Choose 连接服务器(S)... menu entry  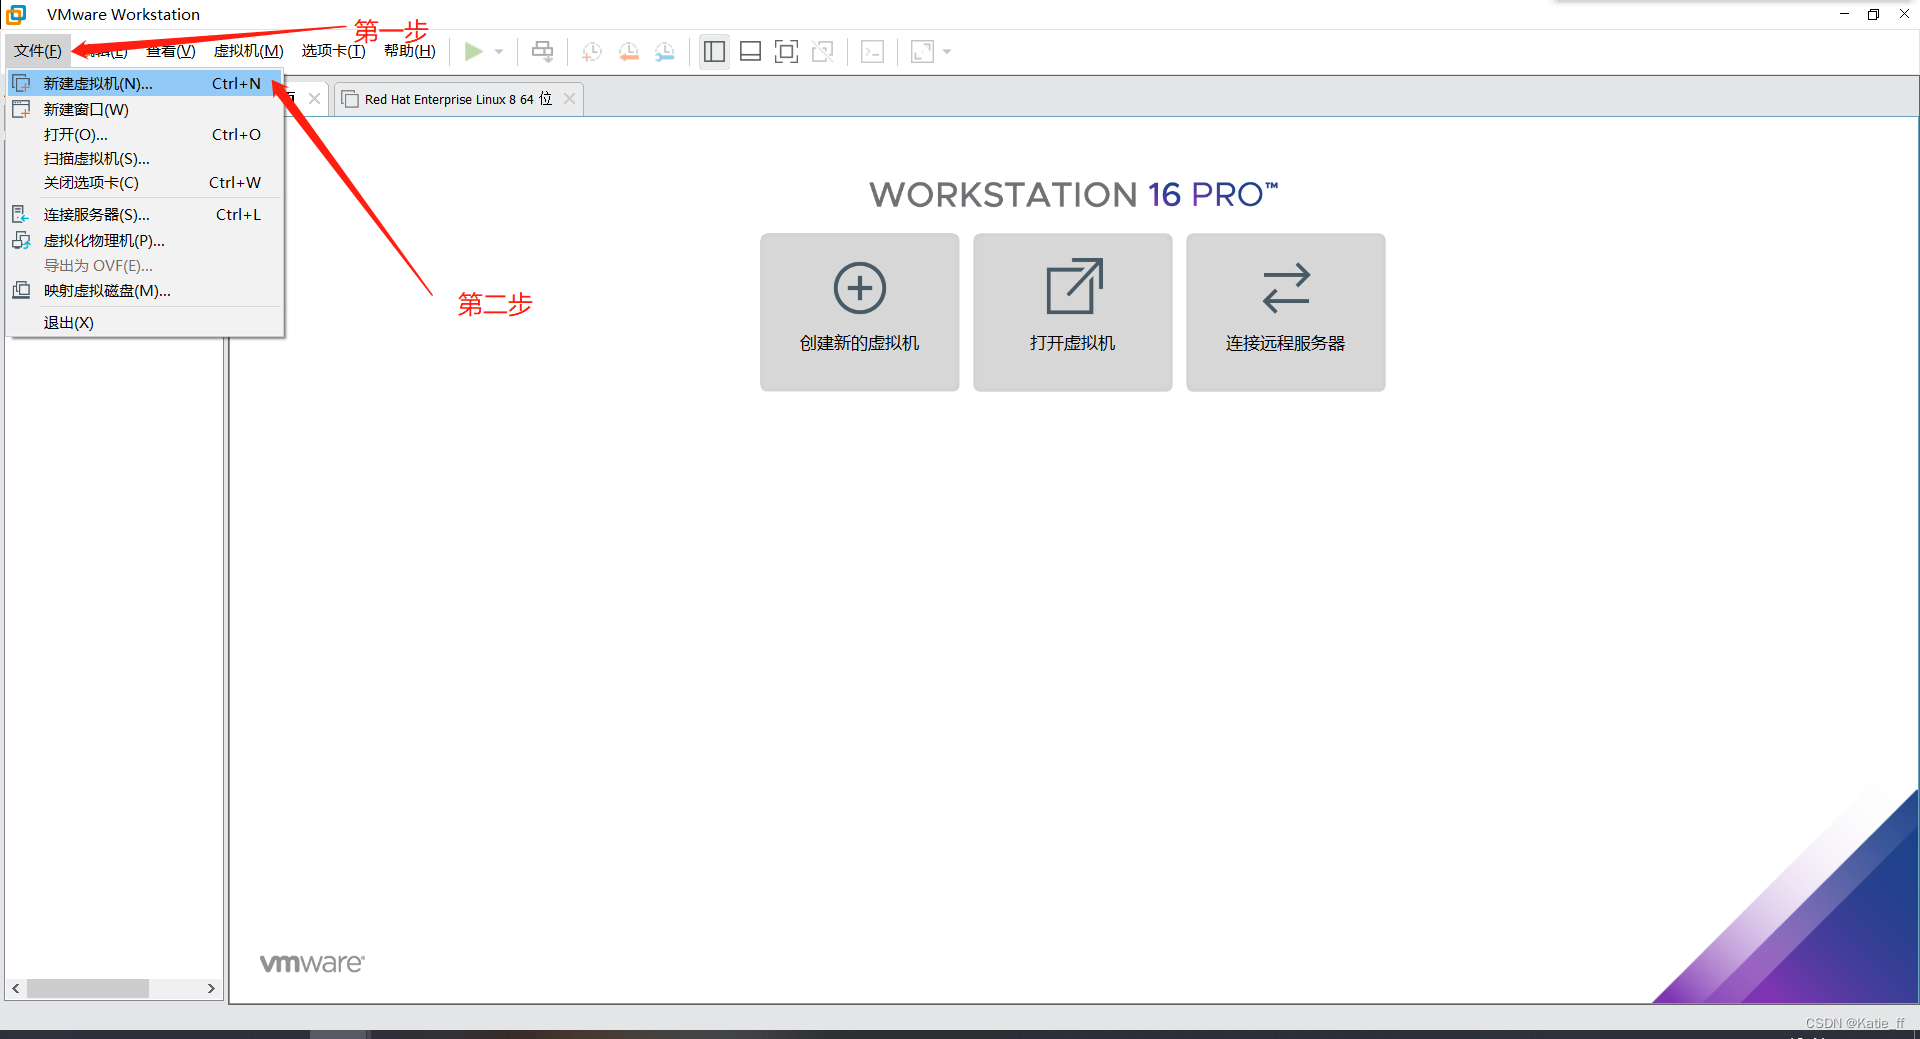coord(145,215)
